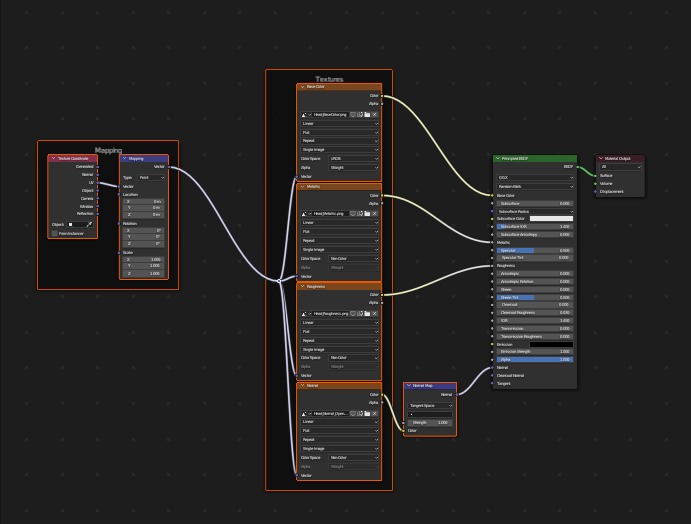Image resolution: width=691 pixels, height=524 pixels.
Task: Open the Mapping Type dropdown set to Point
Action: coord(151,178)
